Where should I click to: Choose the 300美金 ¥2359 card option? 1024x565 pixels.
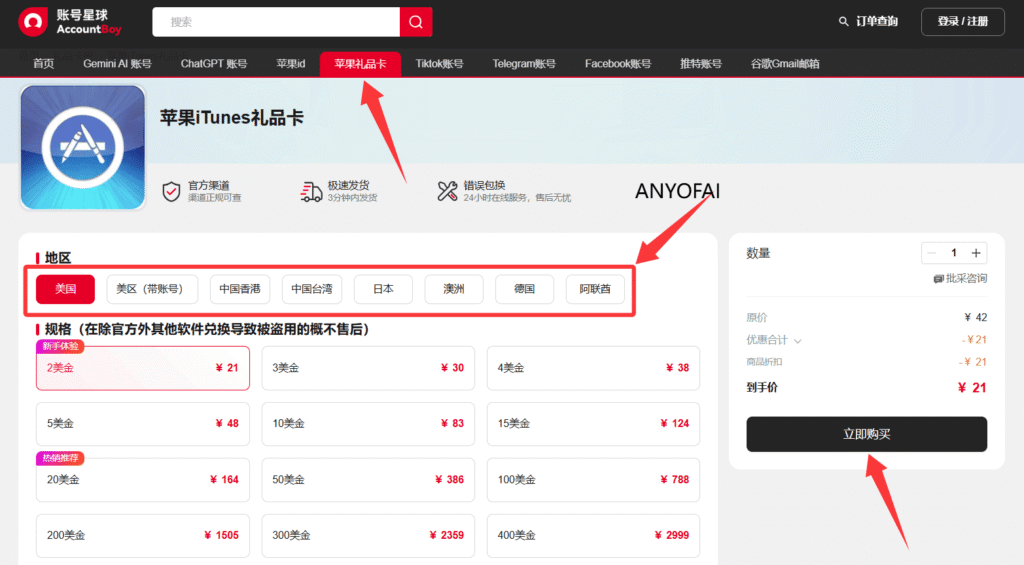click(368, 535)
